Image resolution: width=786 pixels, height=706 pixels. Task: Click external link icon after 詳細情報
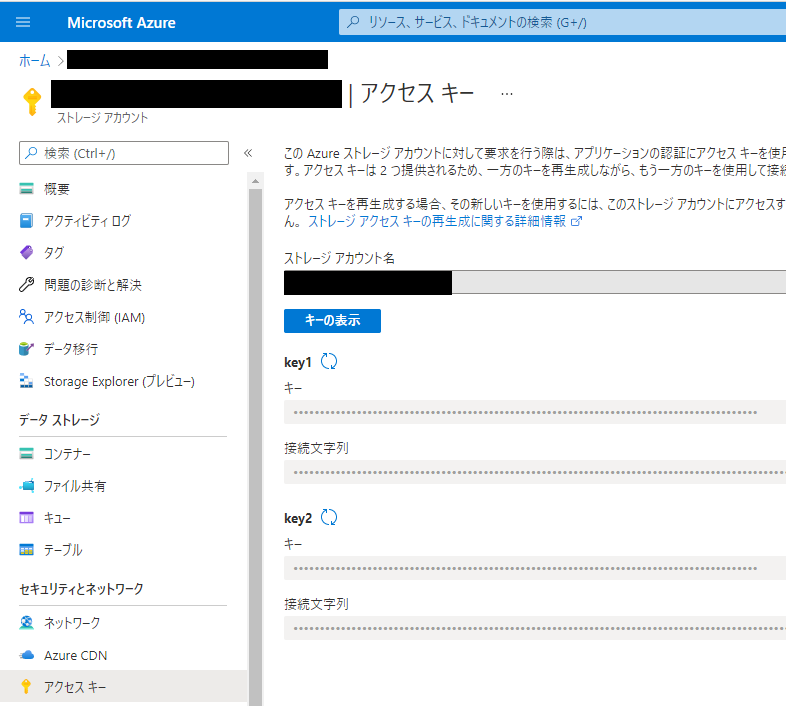tap(576, 221)
